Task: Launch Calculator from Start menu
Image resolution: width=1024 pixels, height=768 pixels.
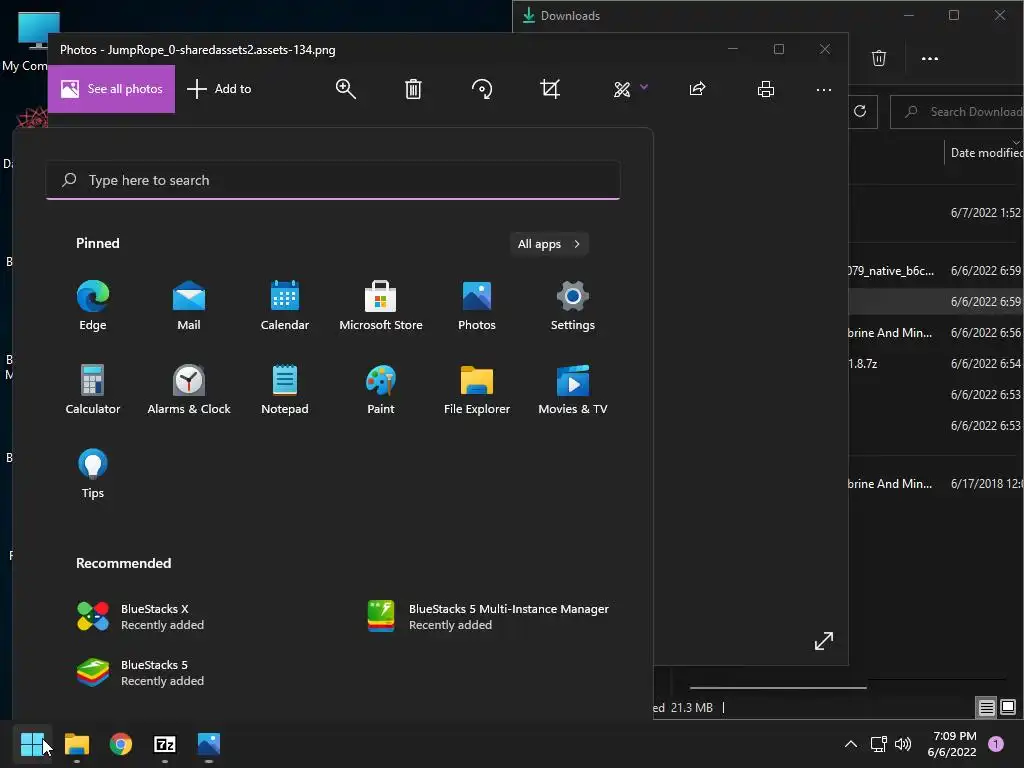Action: pos(93,390)
